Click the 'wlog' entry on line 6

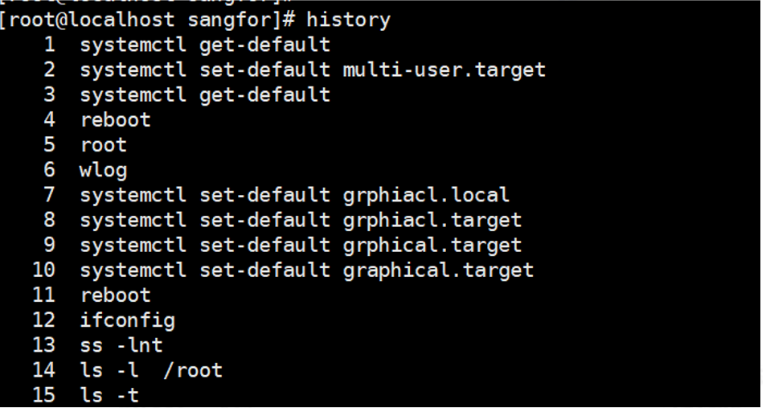point(104,170)
